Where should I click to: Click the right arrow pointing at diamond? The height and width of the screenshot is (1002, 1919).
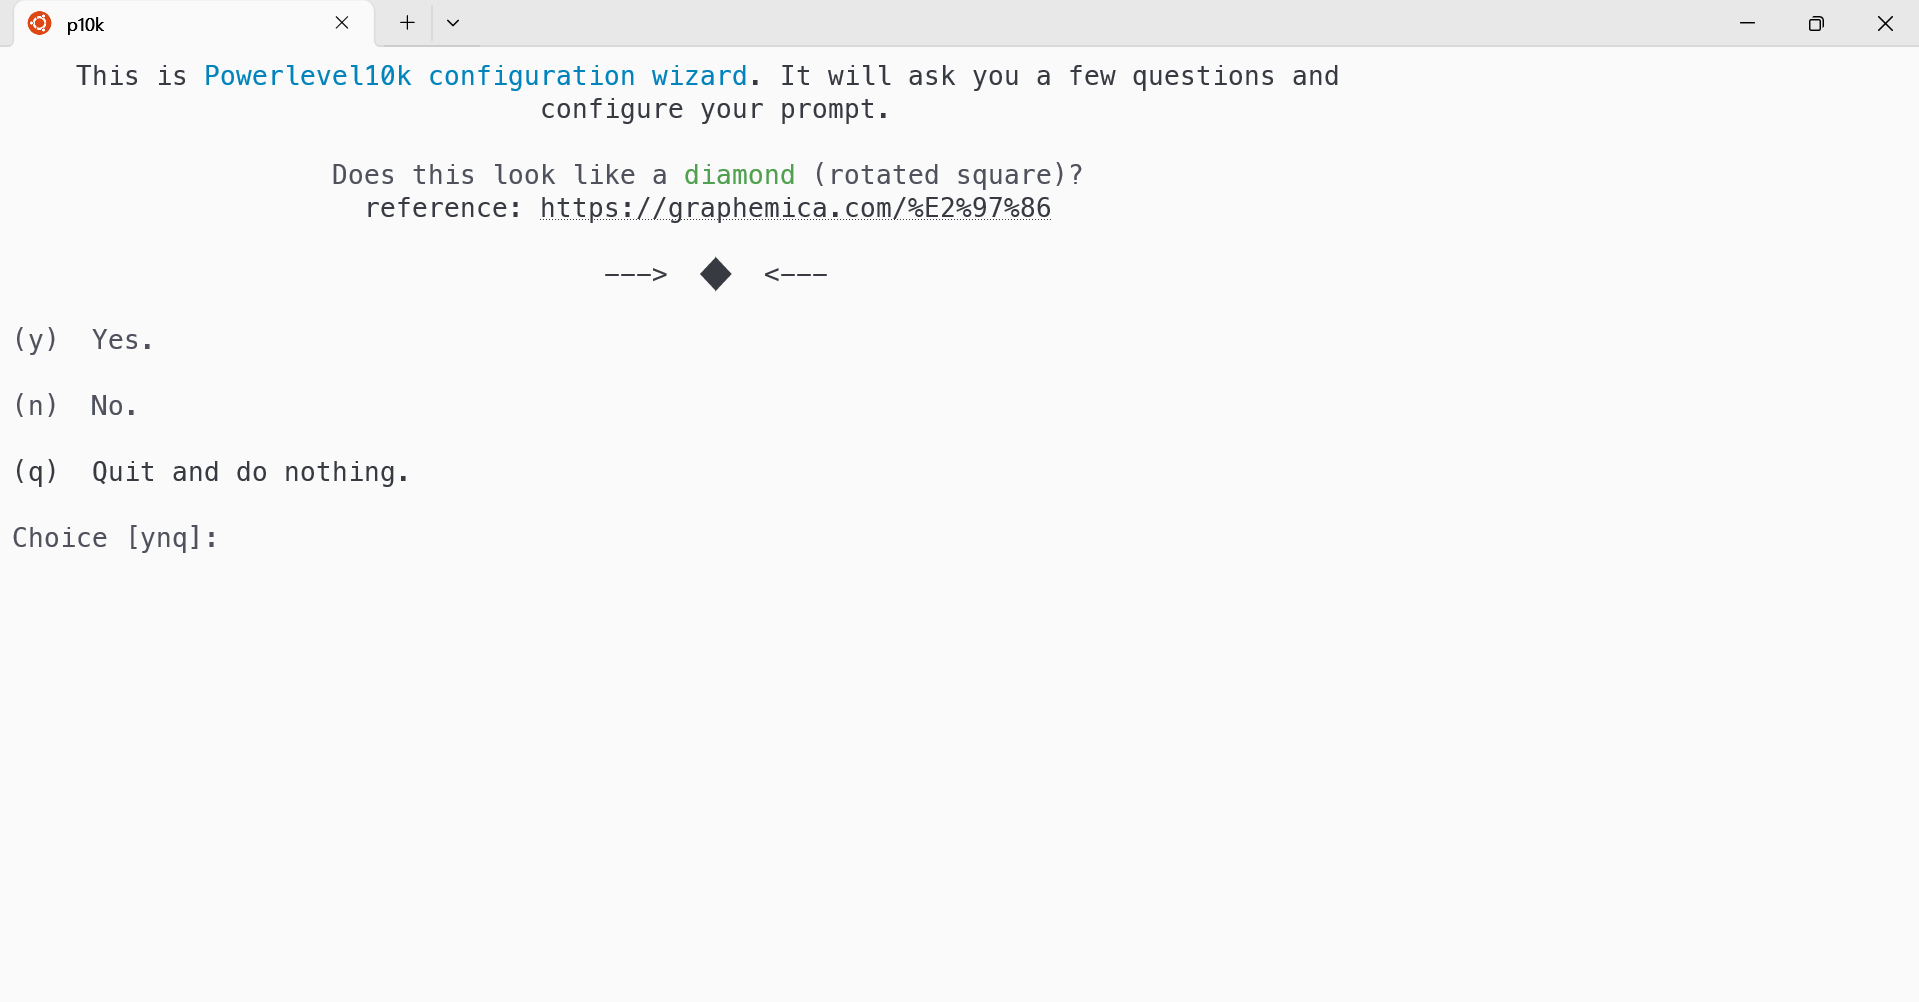(796, 274)
